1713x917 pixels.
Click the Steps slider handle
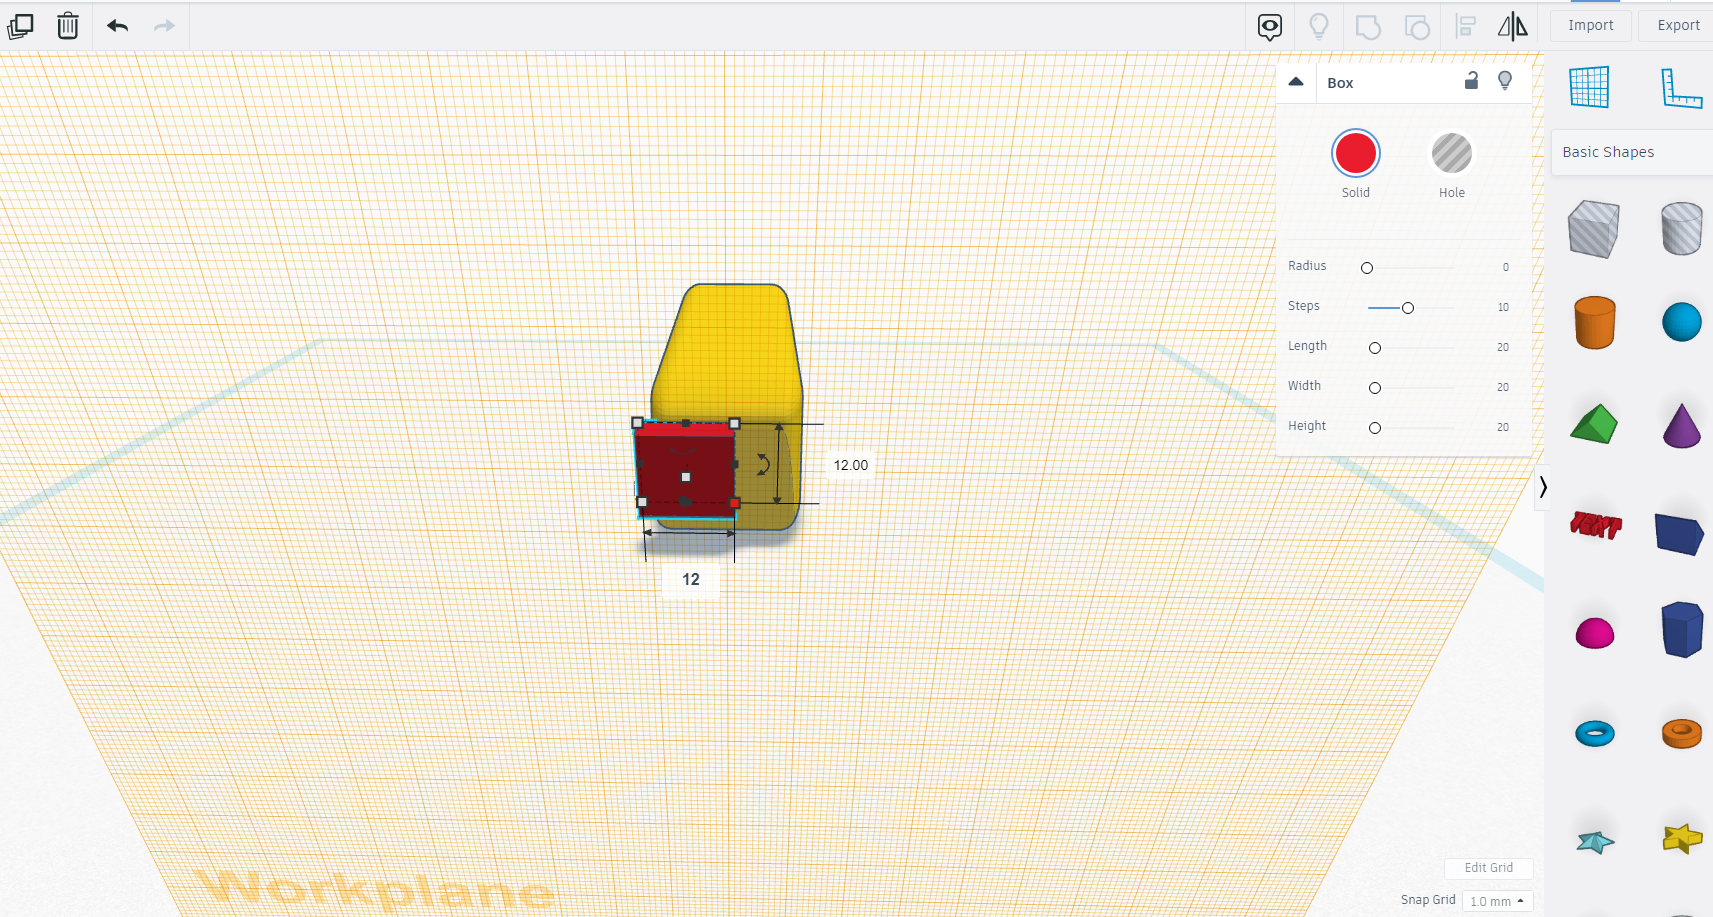pos(1408,308)
